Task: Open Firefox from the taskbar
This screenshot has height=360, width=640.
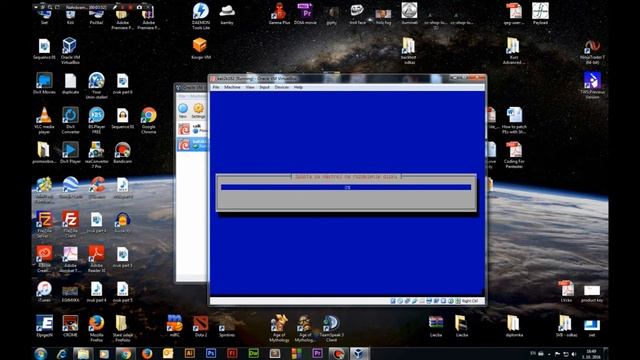Action: [x=147, y=353]
